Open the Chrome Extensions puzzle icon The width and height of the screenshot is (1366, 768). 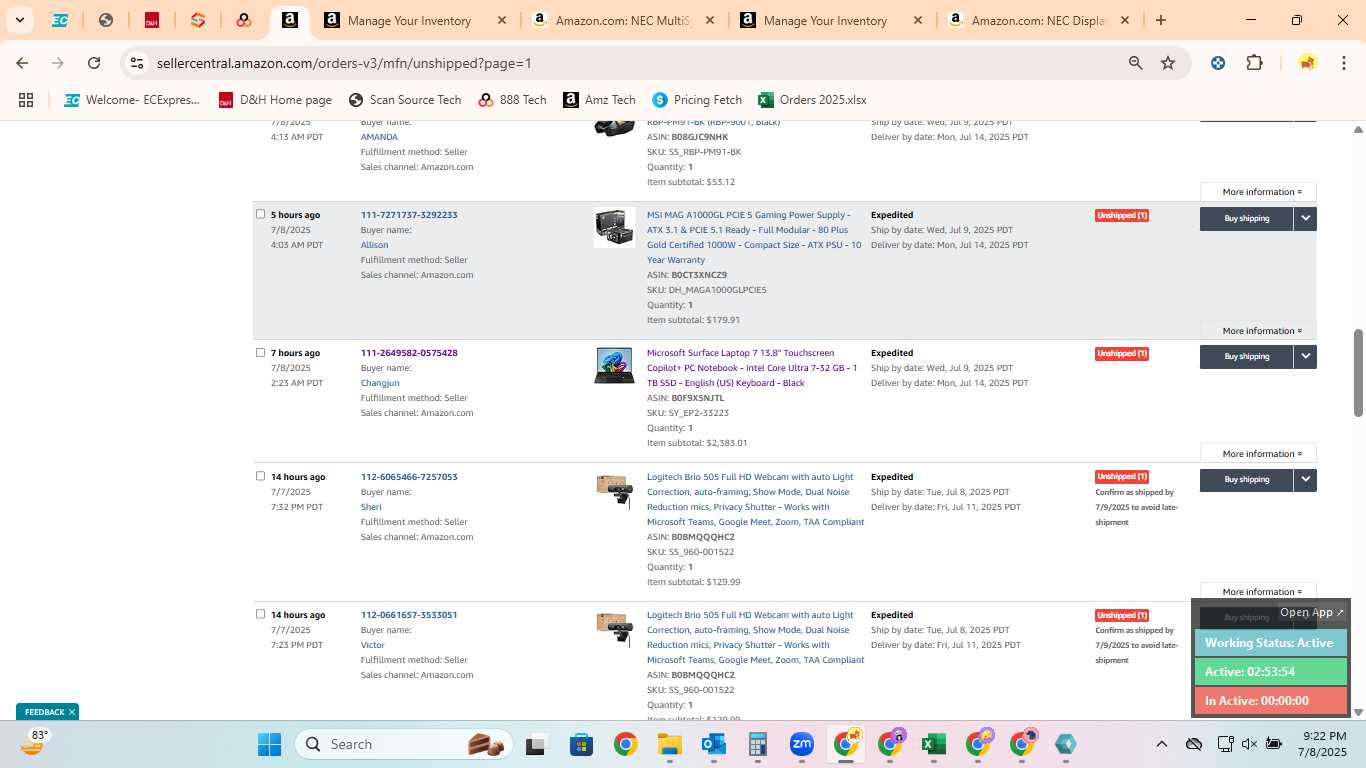(1254, 63)
